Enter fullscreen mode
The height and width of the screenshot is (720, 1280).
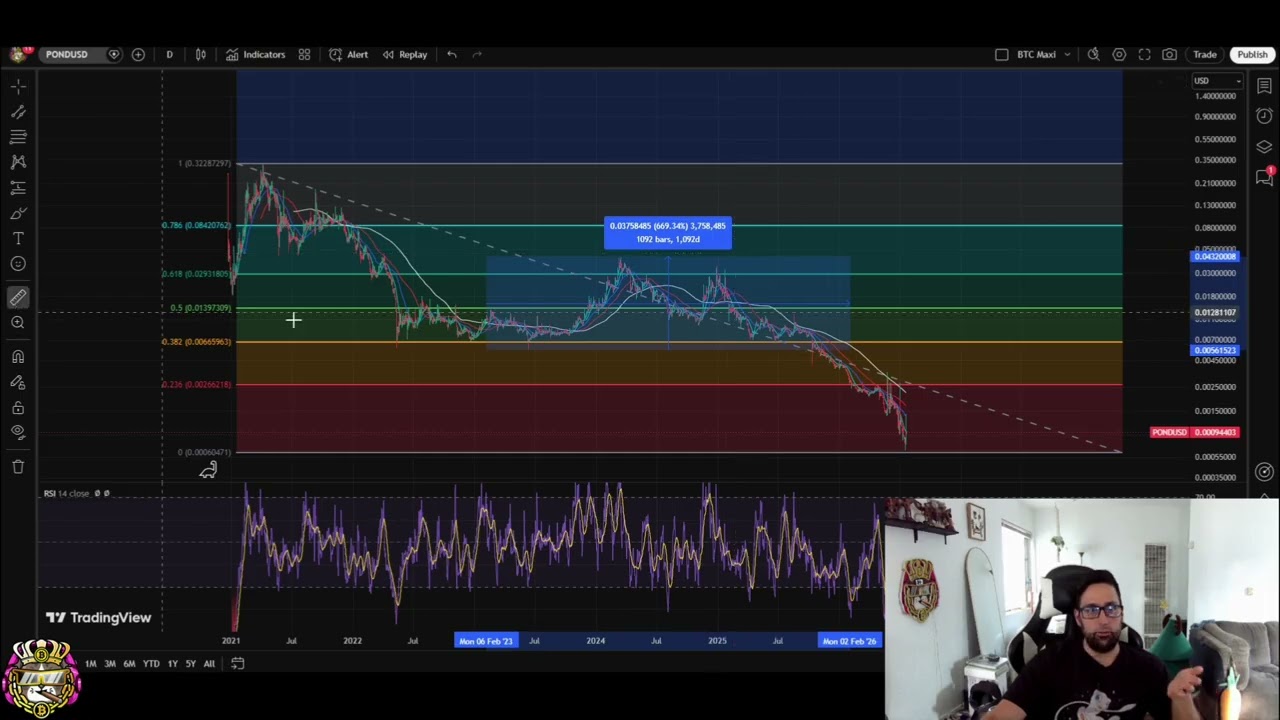coord(1144,54)
